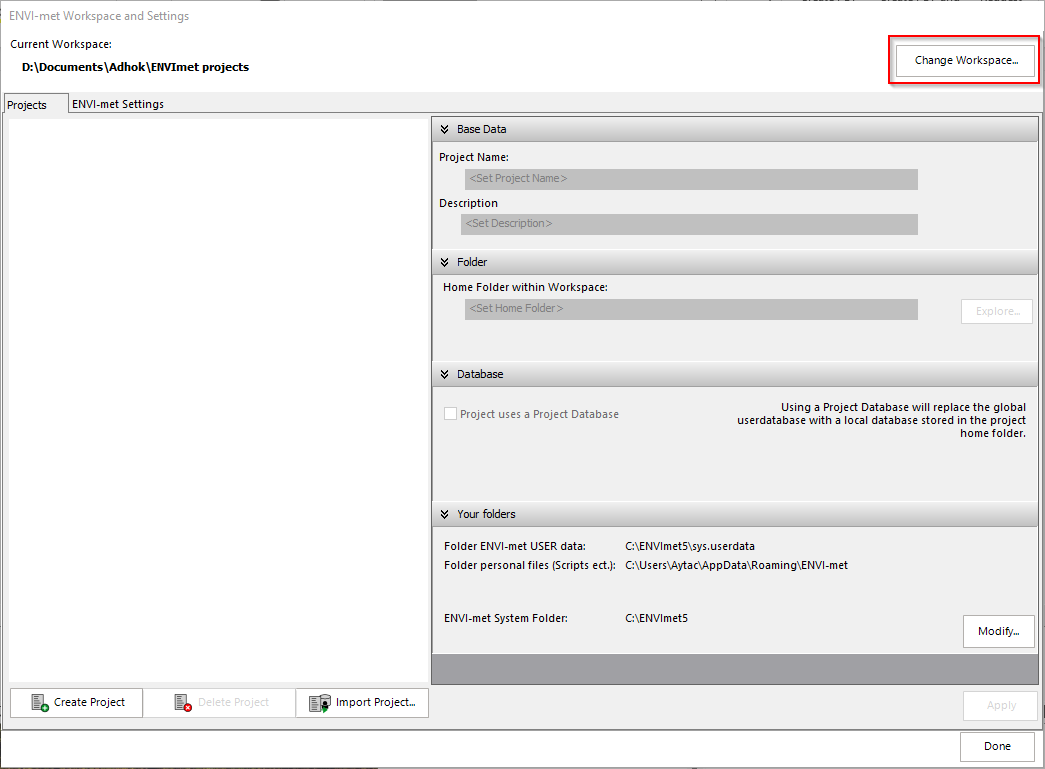Screen dimensions: 1045x769
Task: Click the Create Project icon
Action: (x=40, y=703)
